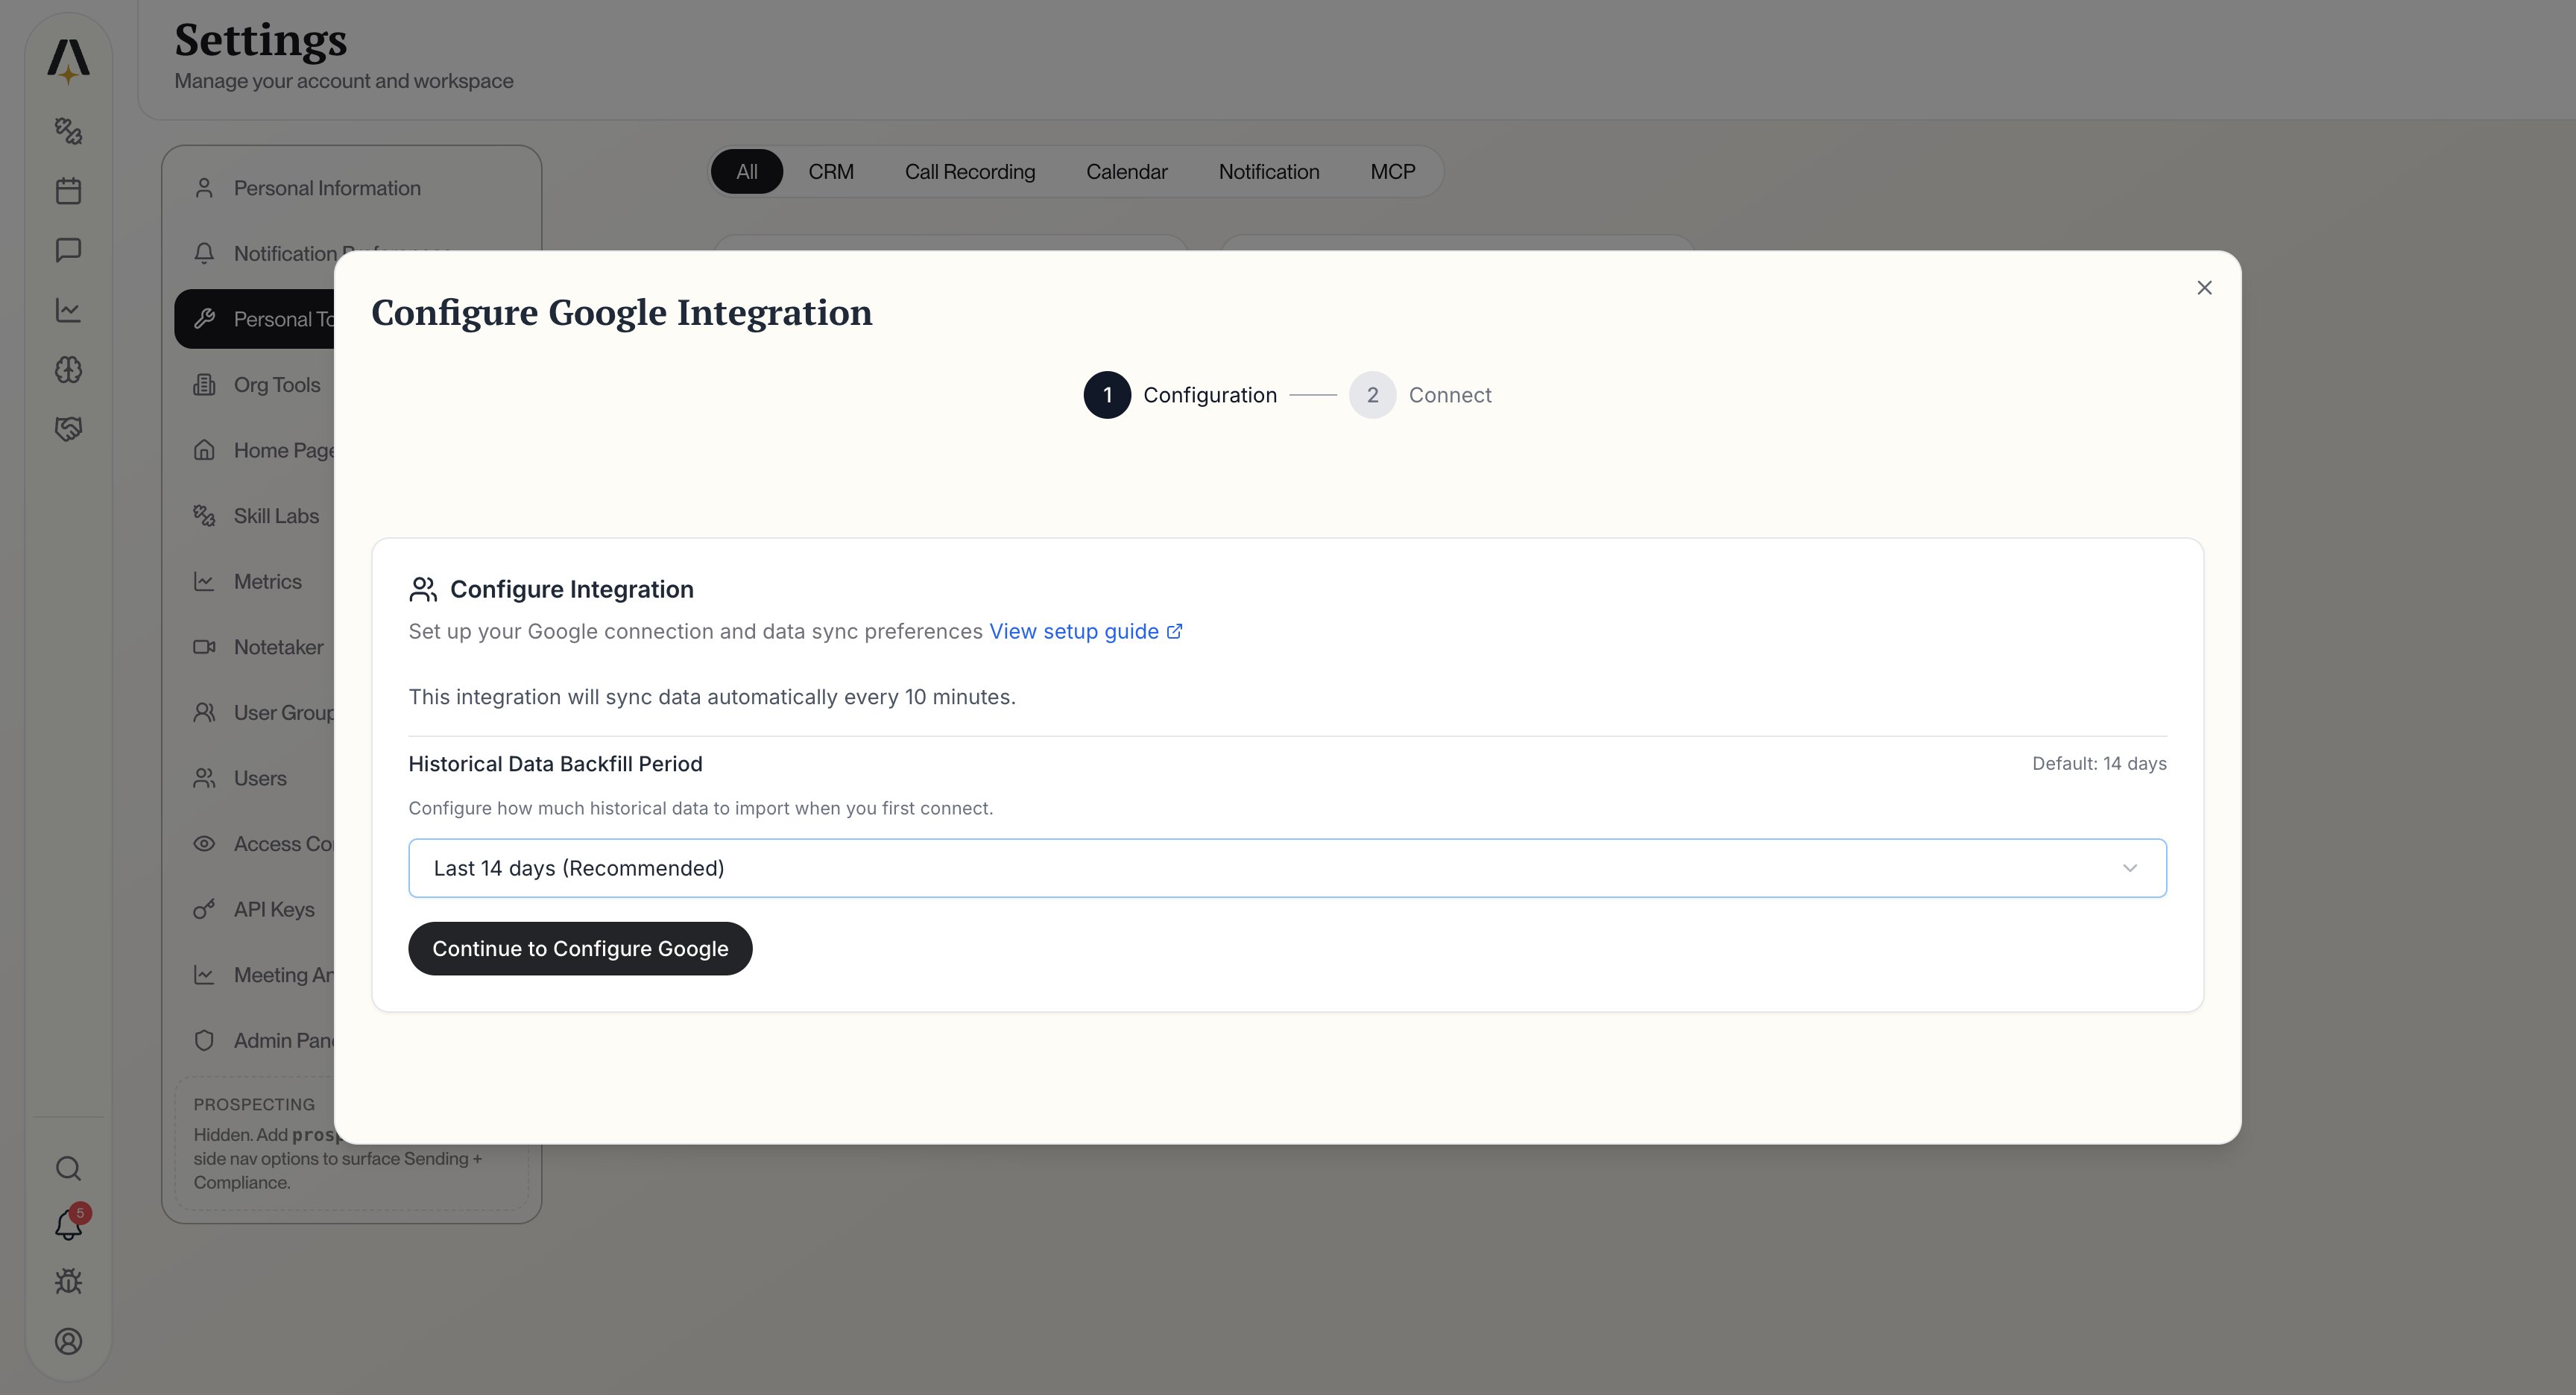Open Meeting Analytics settings item
This screenshot has width=2576, height=1395.
coord(254,975)
